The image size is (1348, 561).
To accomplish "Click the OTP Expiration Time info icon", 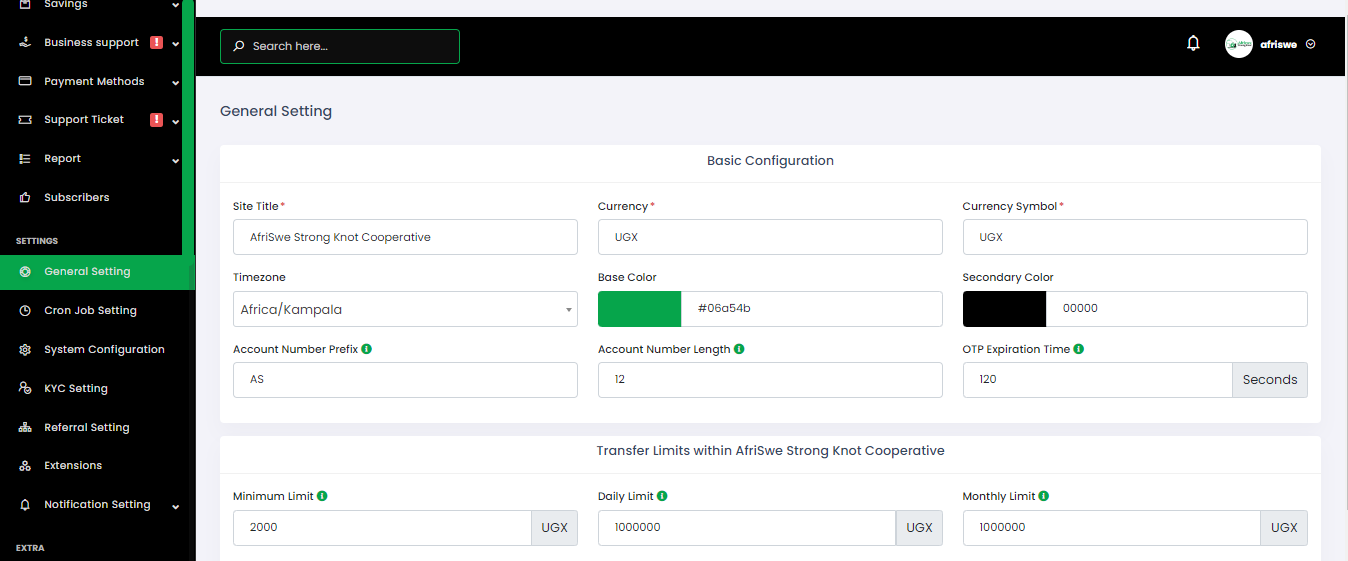I will (1079, 349).
